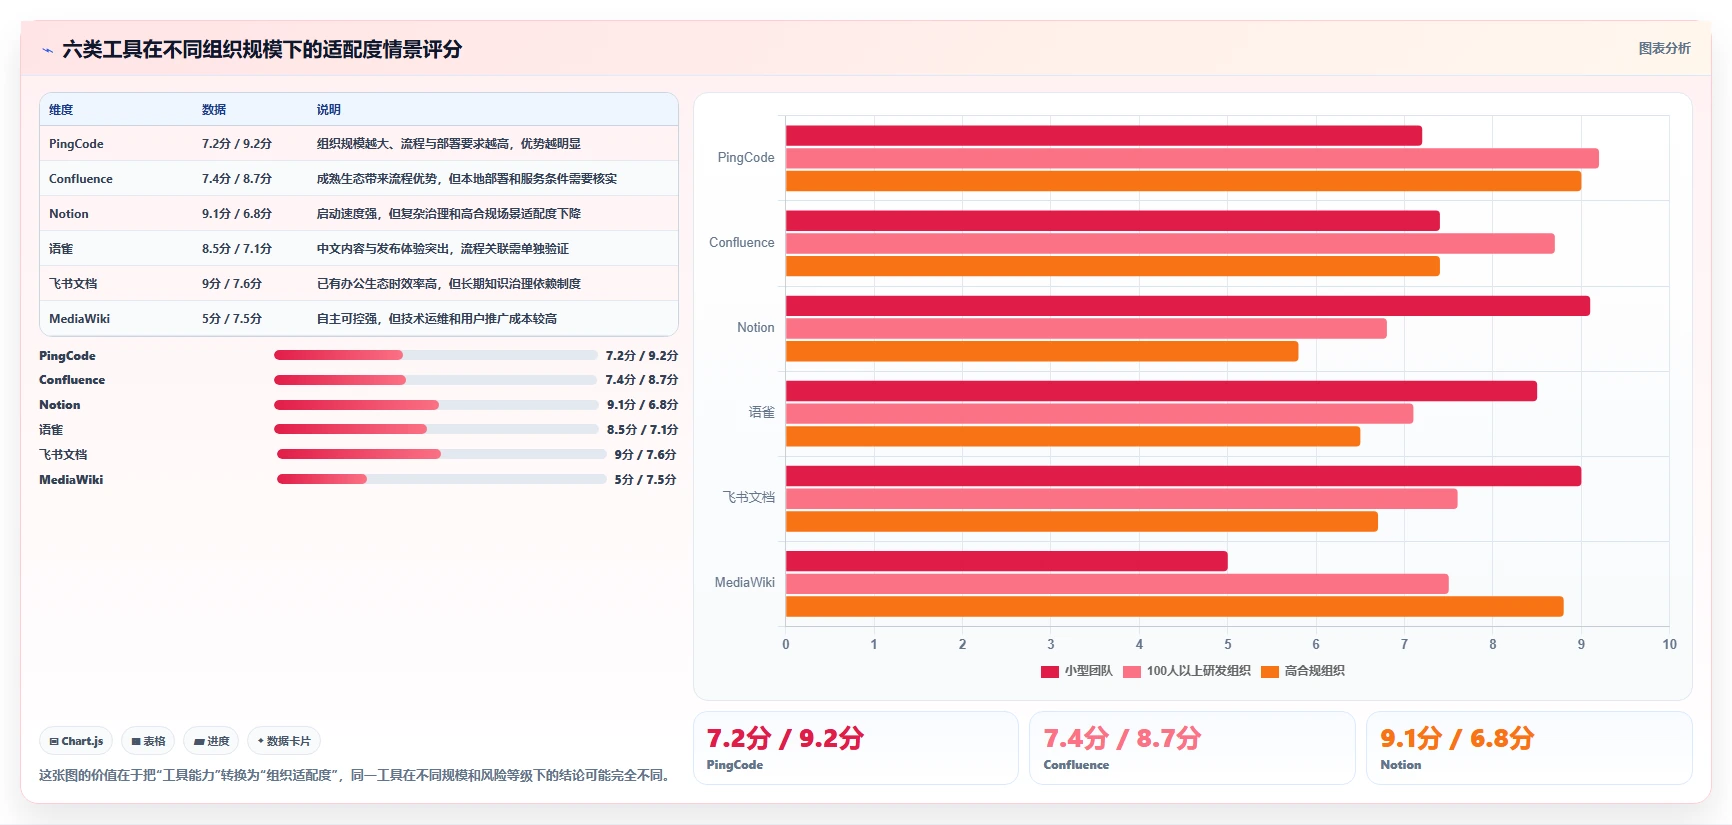
Task: Click the Confluence progress bar
Action: click(x=435, y=380)
